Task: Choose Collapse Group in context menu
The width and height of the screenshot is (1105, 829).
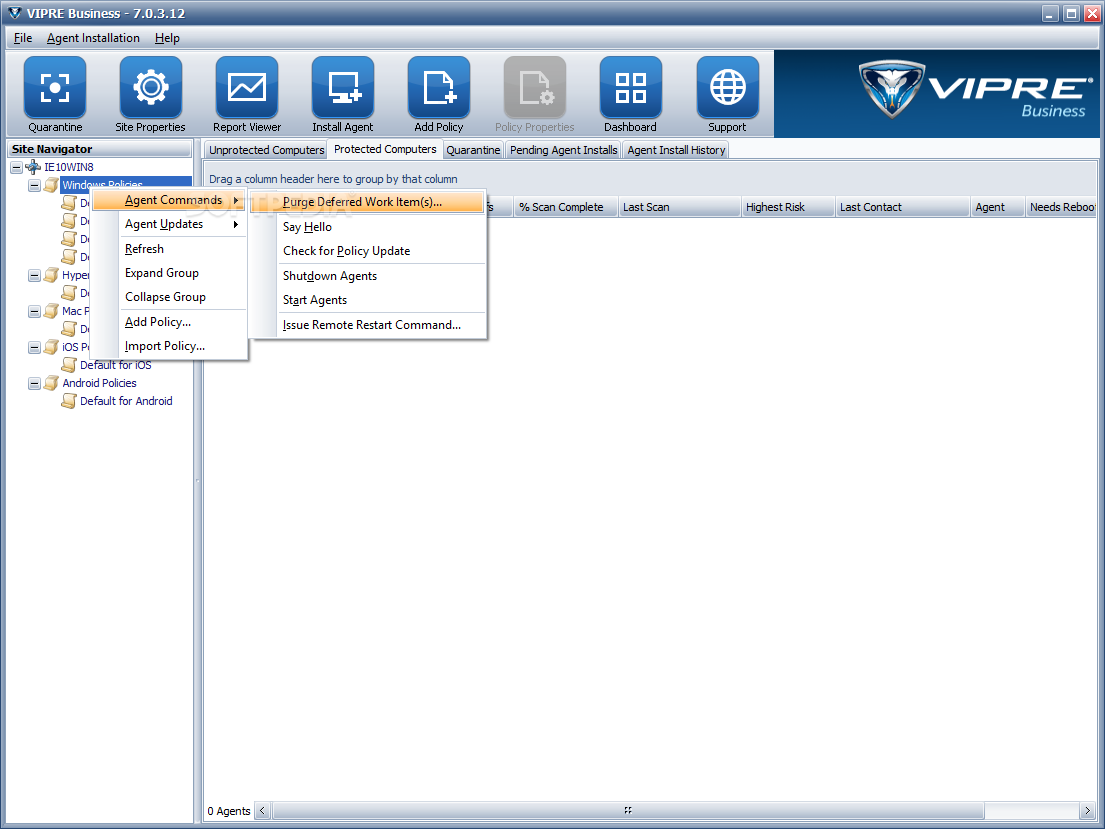Action: (x=169, y=297)
